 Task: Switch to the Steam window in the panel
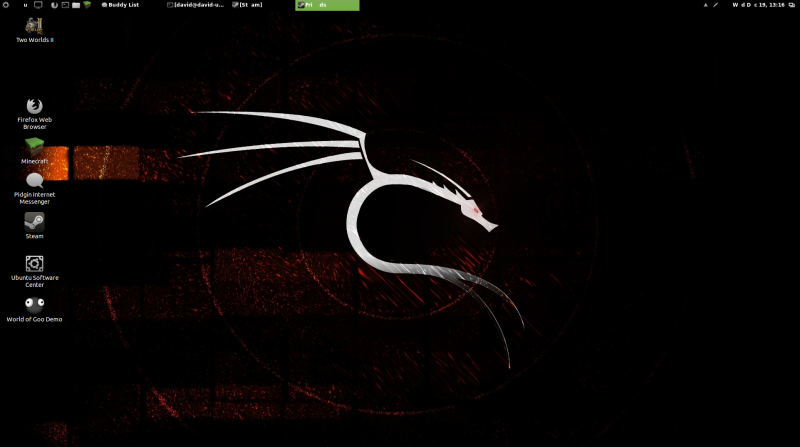click(247, 5)
